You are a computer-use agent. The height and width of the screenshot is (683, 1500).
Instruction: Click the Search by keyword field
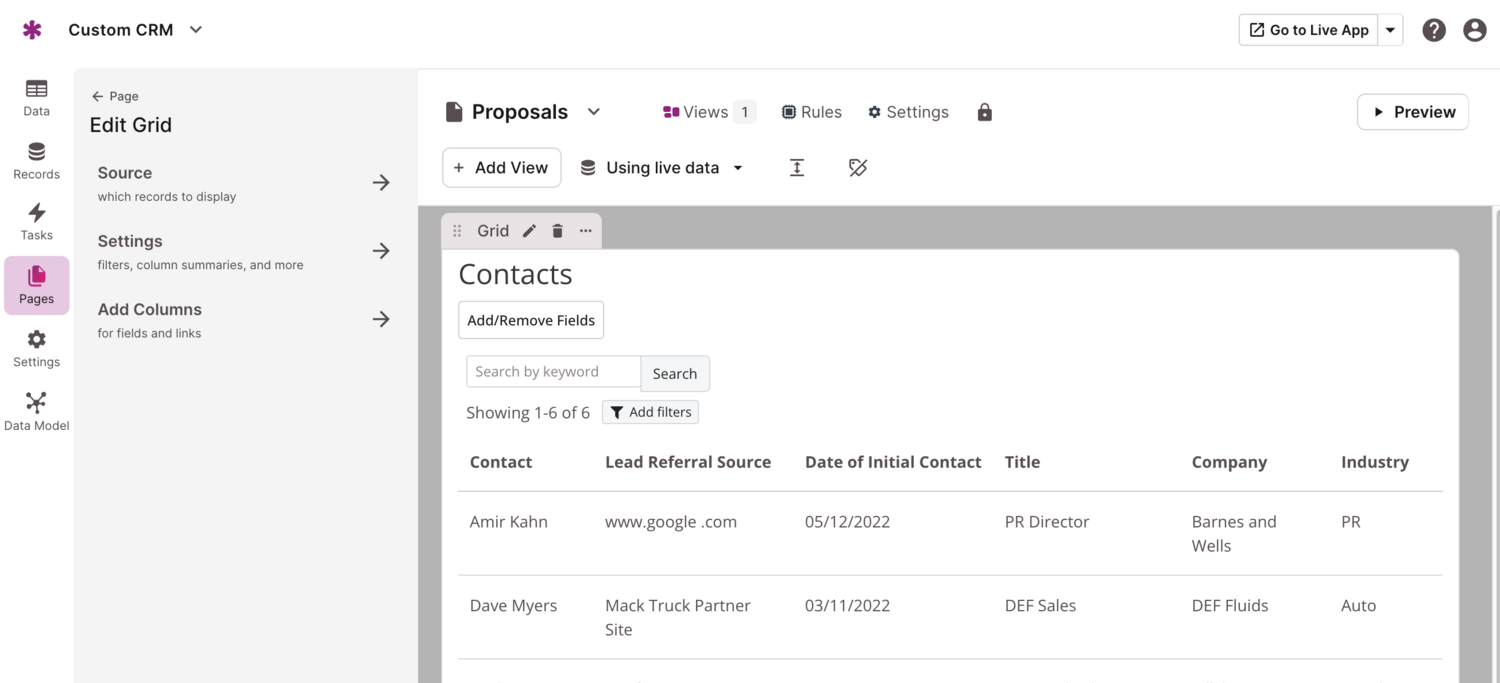(x=553, y=372)
